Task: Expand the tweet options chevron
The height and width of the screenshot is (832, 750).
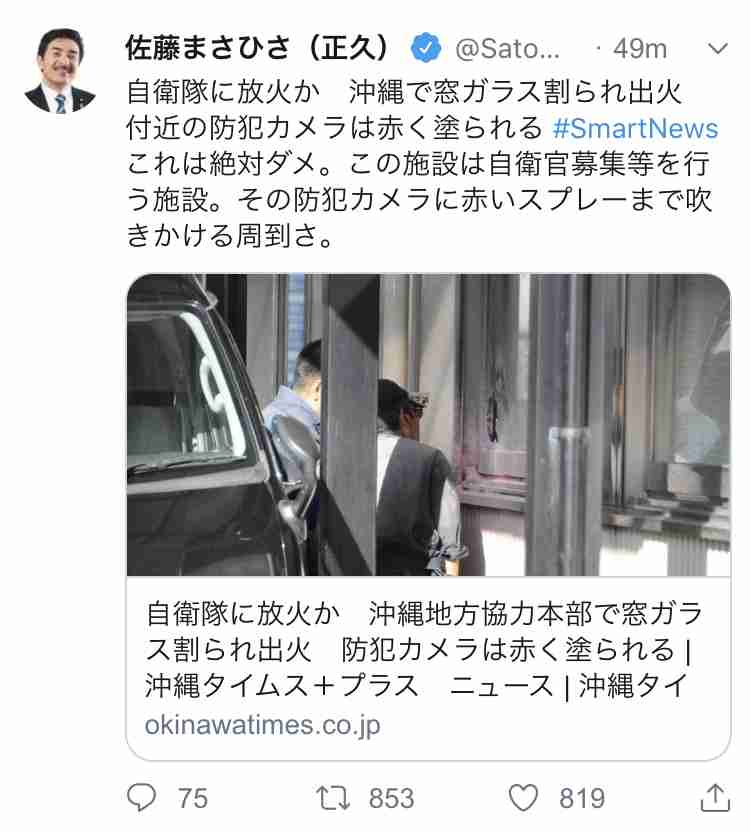Action: coord(718,49)
